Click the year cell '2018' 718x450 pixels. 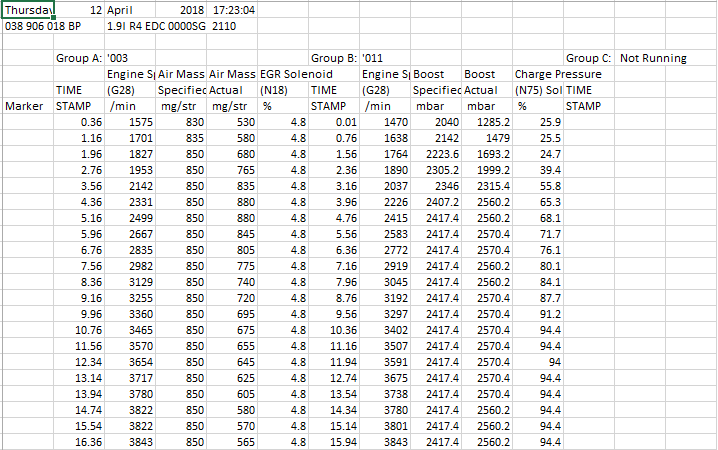(x=181, y=10)
